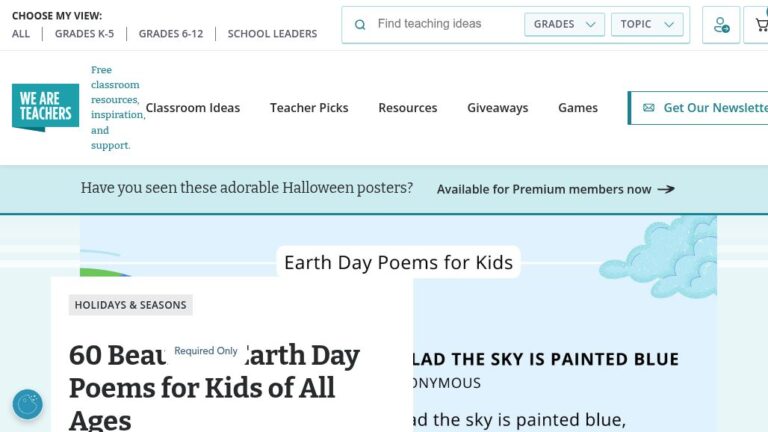The height and width of the screenshot is (432, 768).
Task: Switch view to Grades K-5
Action: tap(84, 34)
